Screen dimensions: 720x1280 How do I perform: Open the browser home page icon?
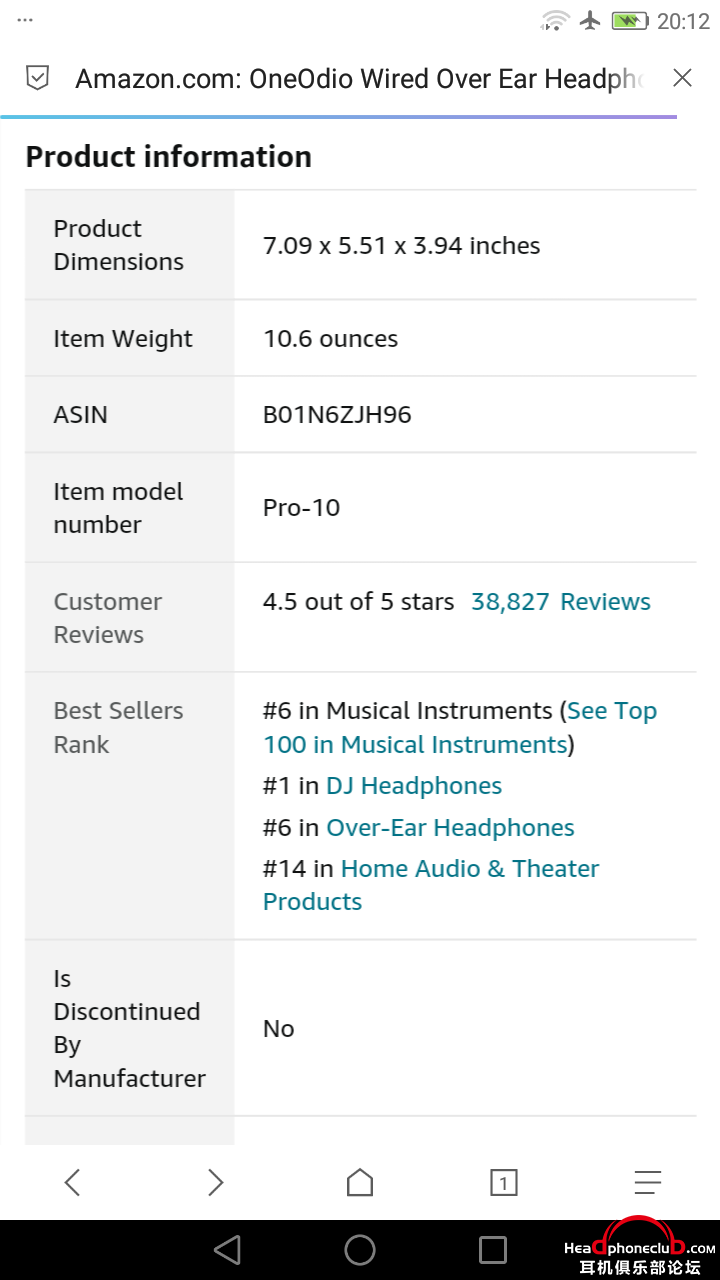tap(360, 1182)
